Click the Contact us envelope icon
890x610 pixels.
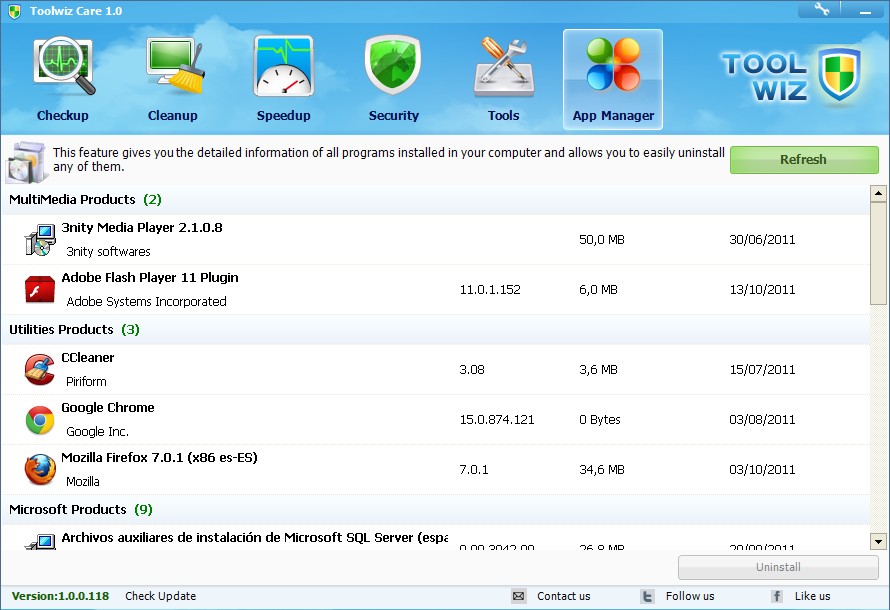click(518, 596)
